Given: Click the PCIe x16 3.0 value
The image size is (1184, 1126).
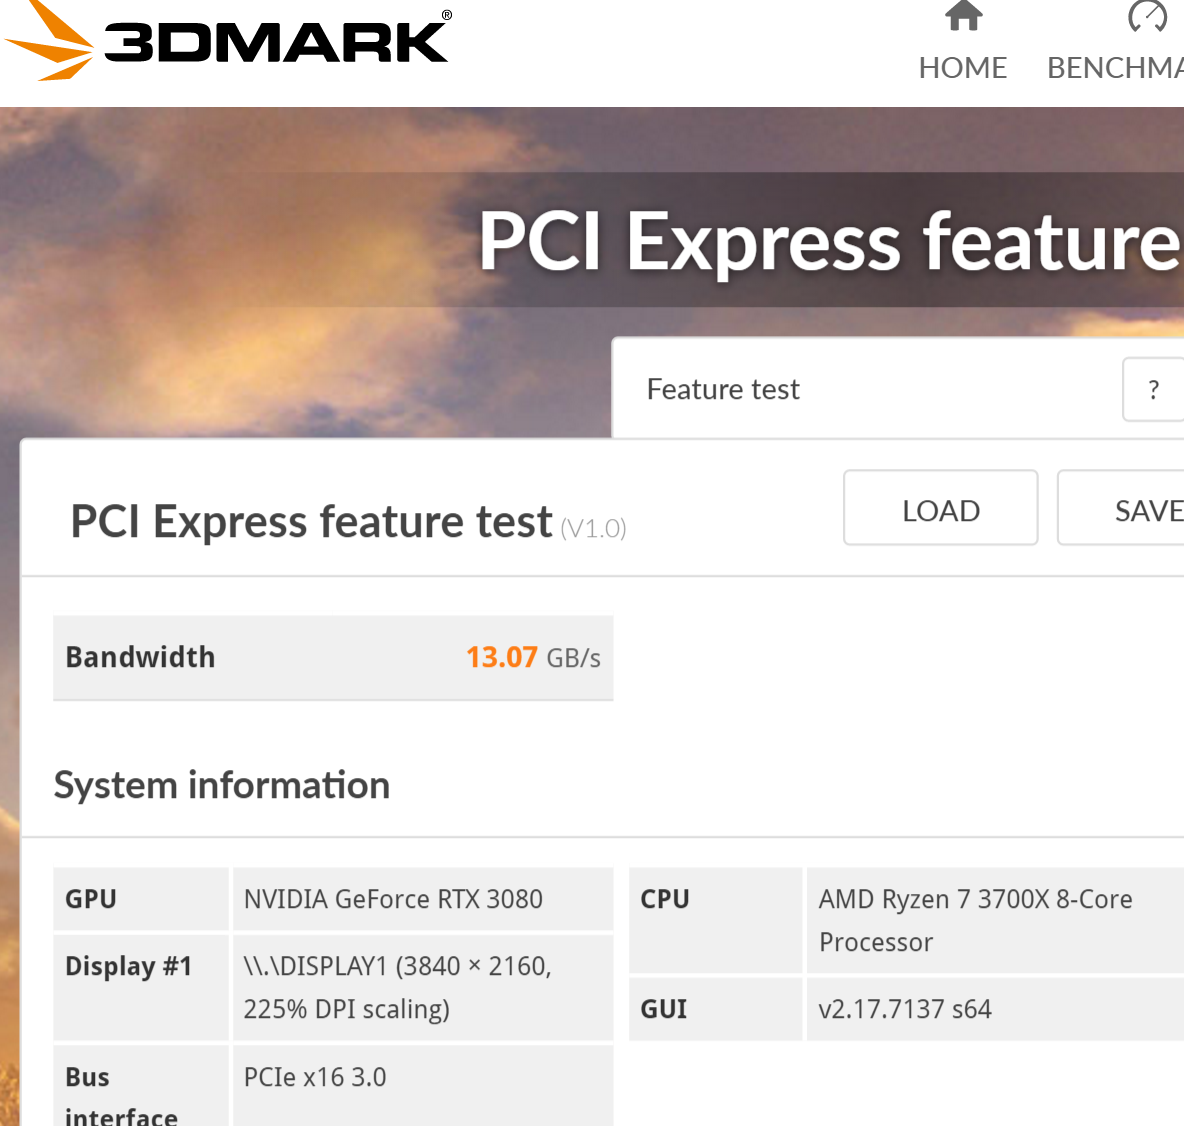Looking at the screenshot, I should pyautogui.click(x=315, y=1077).
